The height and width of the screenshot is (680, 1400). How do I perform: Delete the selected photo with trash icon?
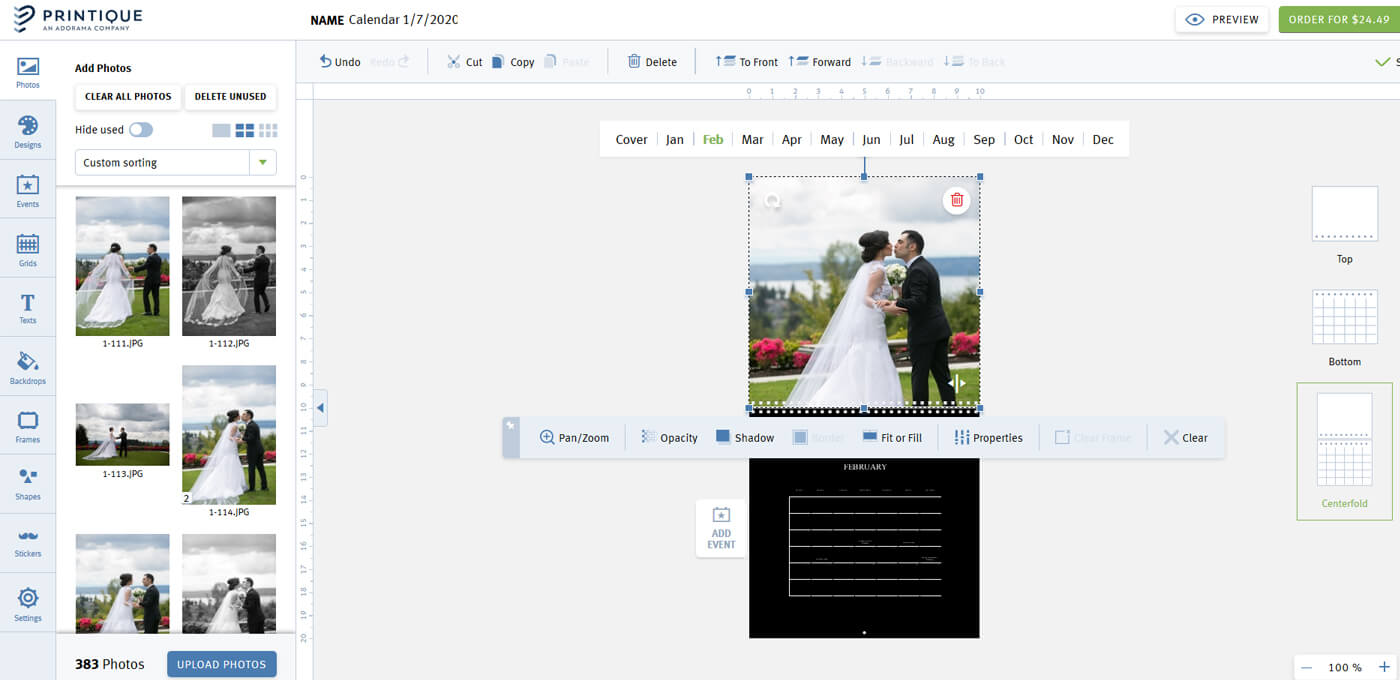point(956,199)
